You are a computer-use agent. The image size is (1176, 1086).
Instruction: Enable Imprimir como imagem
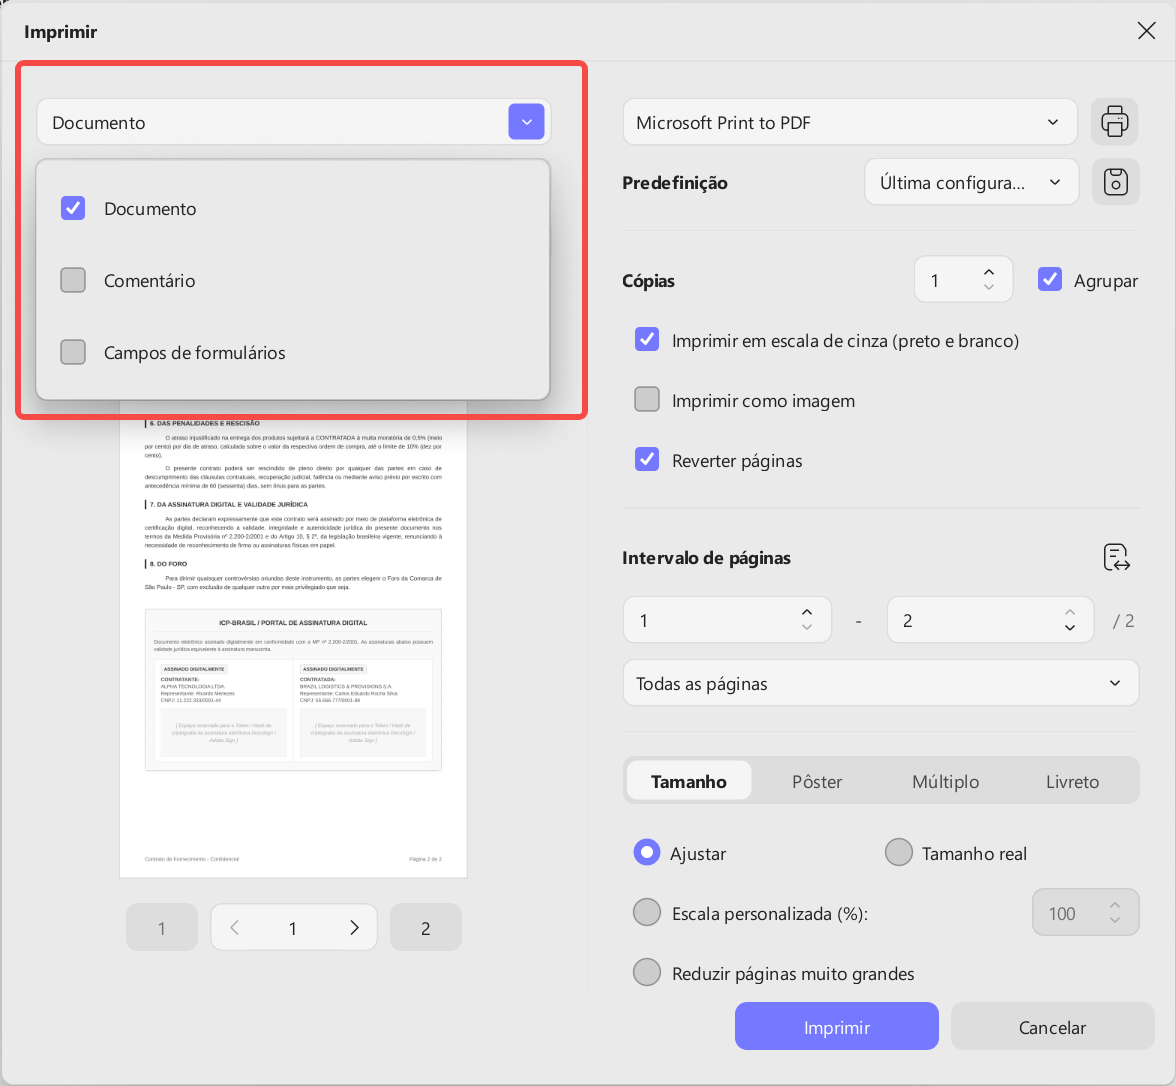tap(647, 400)
